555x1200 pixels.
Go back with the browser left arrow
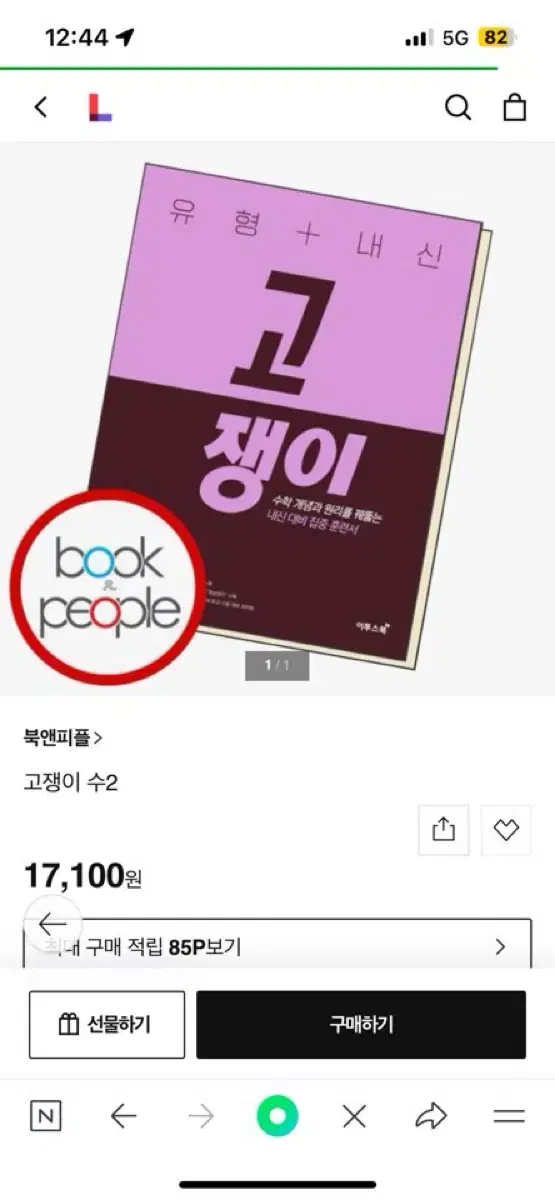coord(123,1116)
